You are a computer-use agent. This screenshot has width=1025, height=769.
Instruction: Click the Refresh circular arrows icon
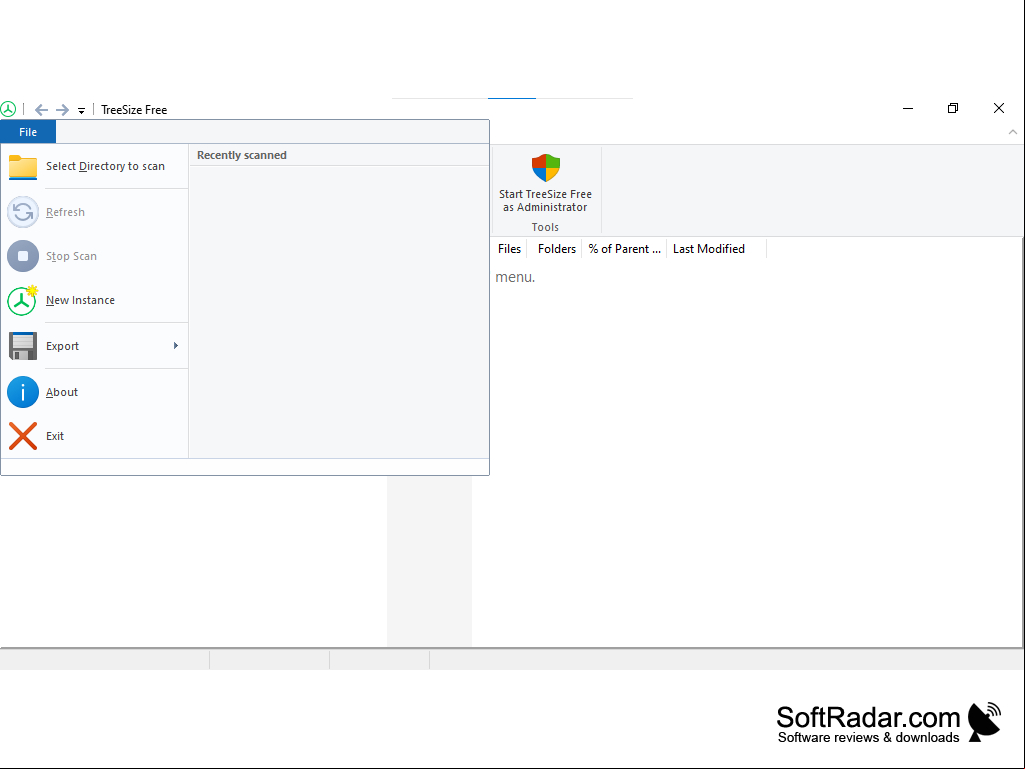(23, 212)
